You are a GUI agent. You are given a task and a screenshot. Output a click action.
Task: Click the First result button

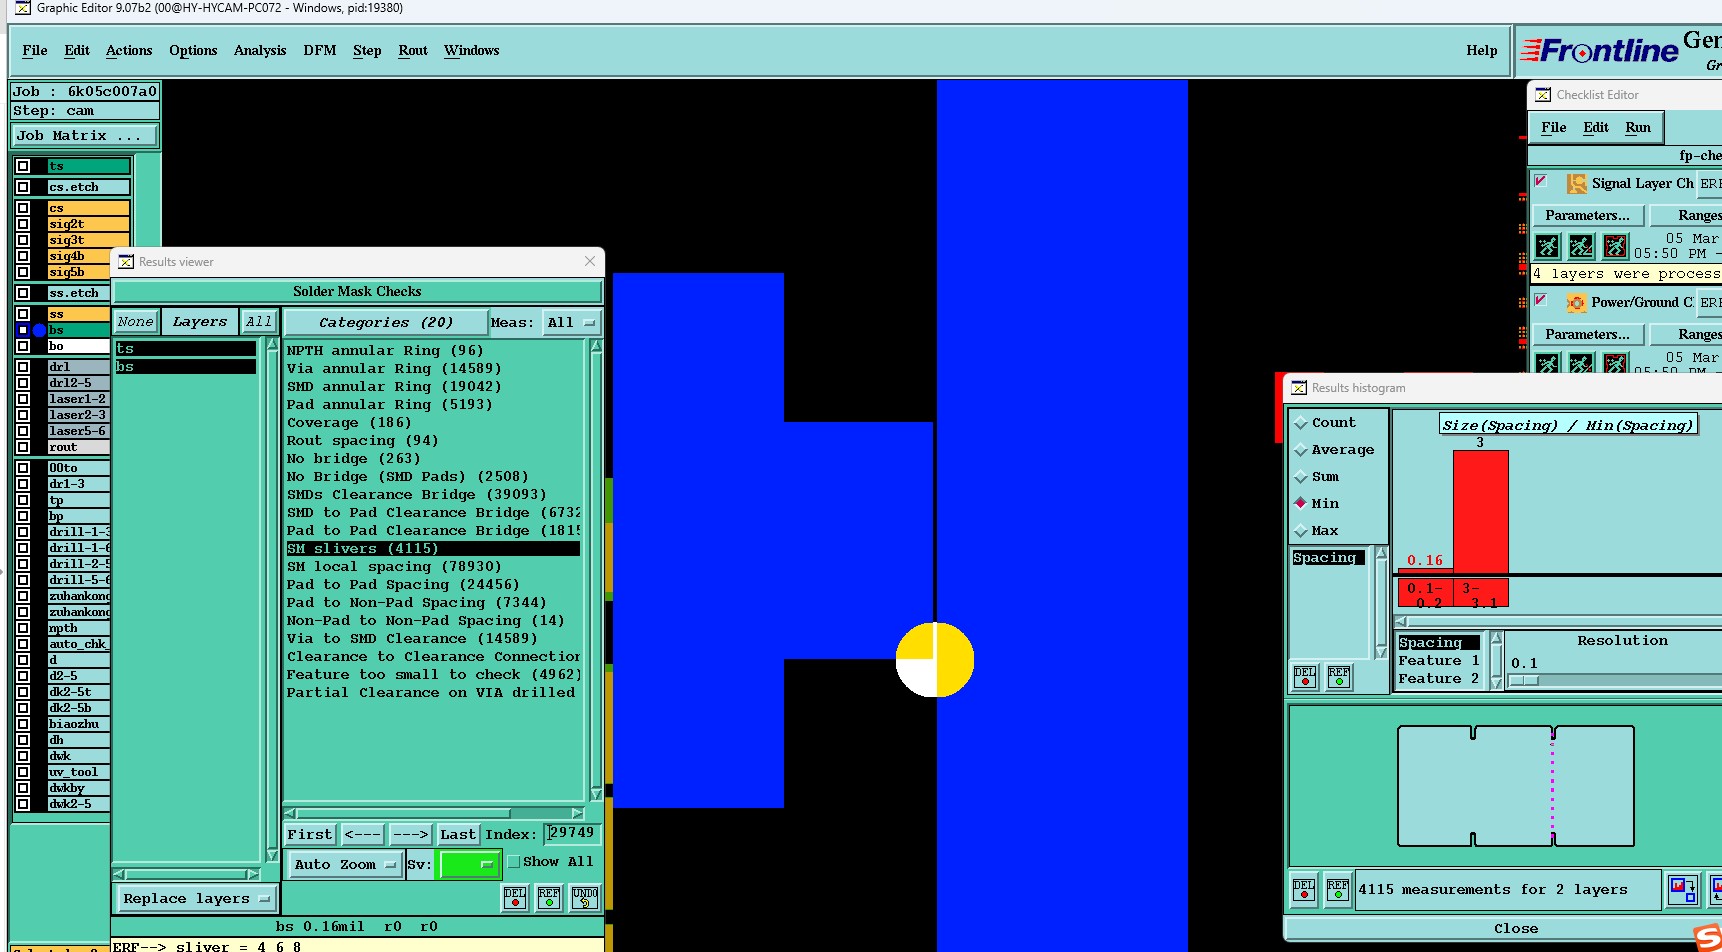pyautogui.click(x=310, y=835)
